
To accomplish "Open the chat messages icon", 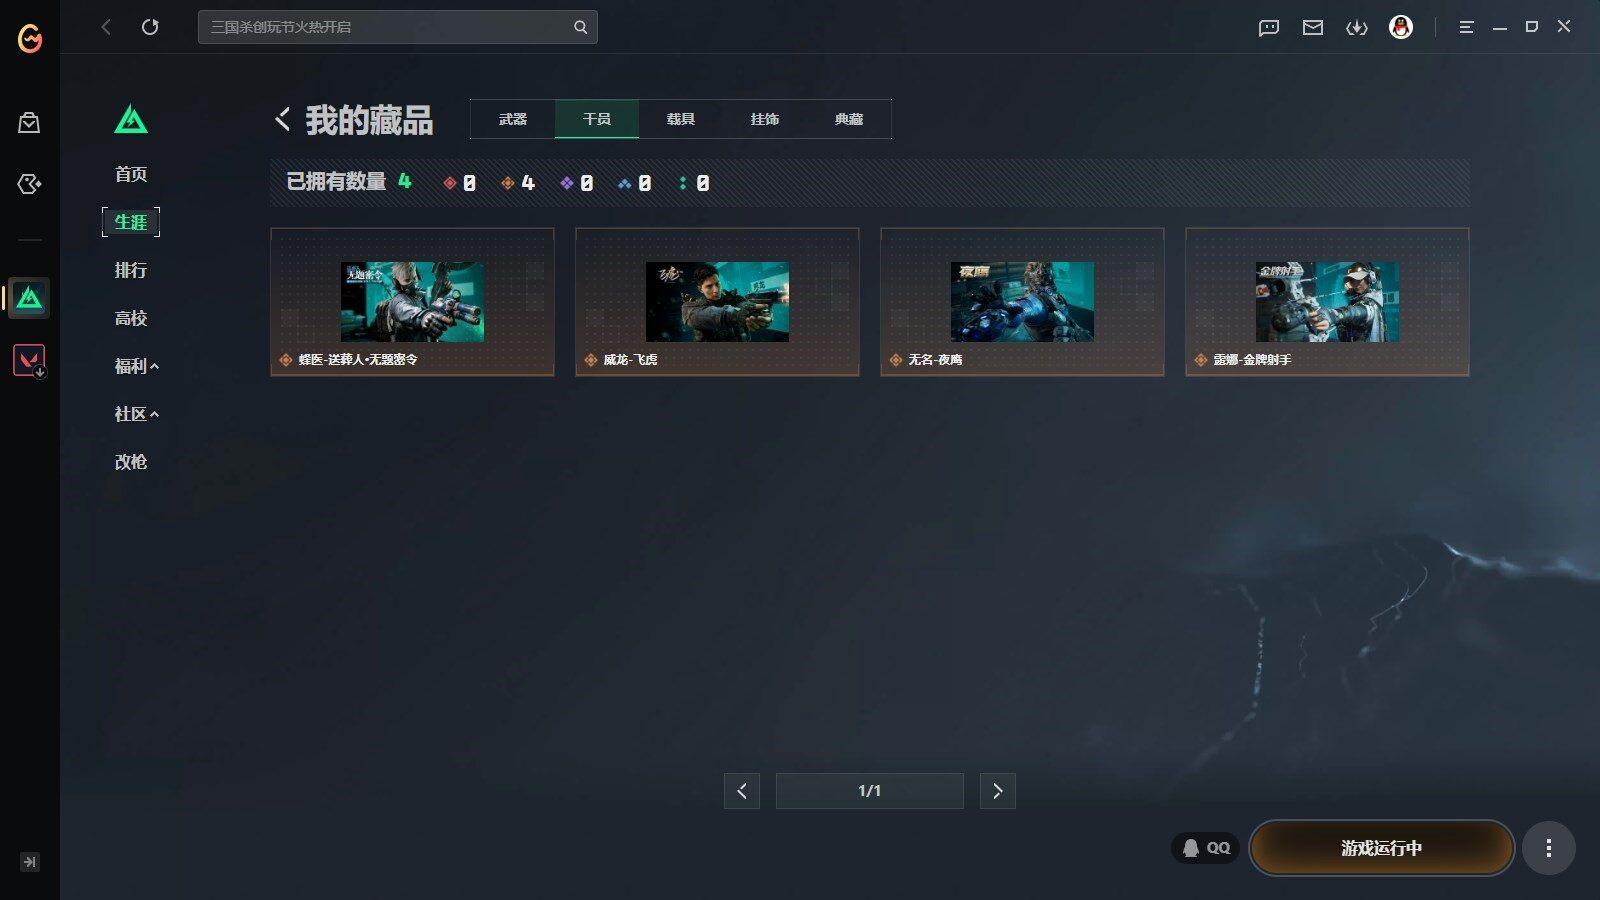I will point(1269,28).
